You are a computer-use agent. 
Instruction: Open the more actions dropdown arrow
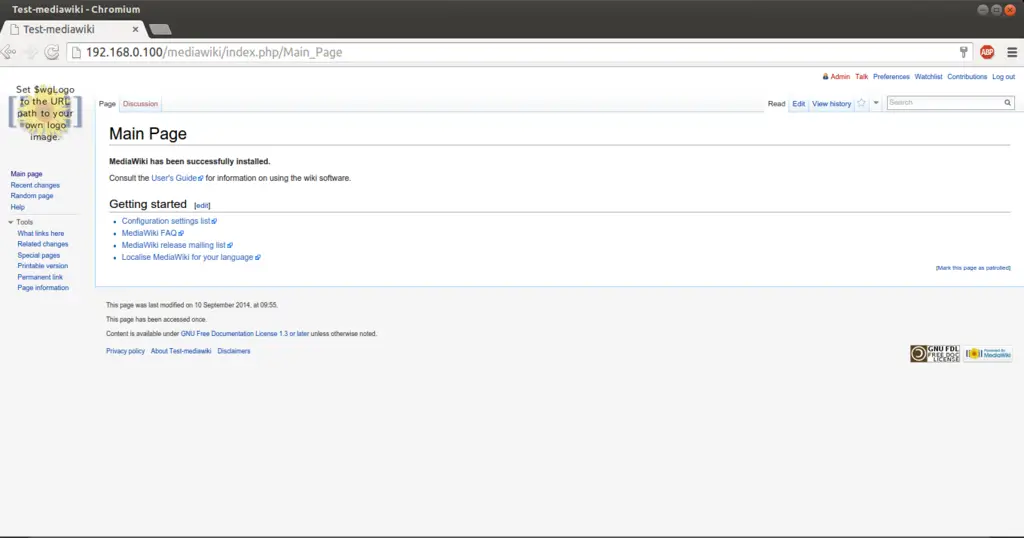tap(876, 103)
